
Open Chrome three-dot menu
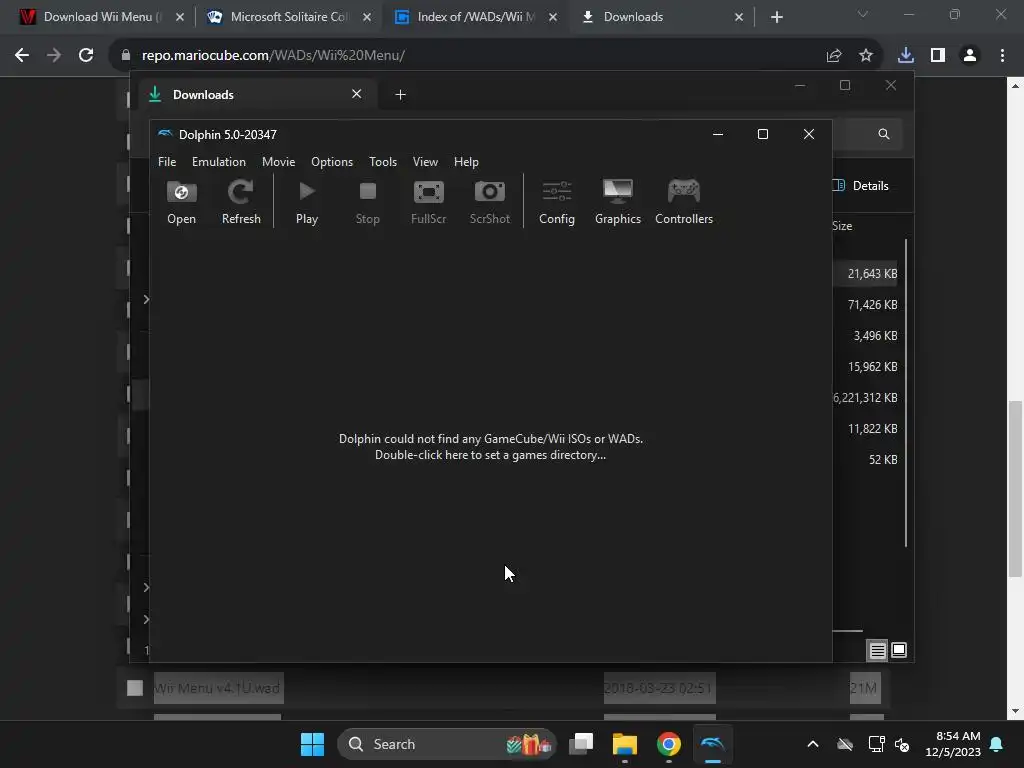point(1002,56)
